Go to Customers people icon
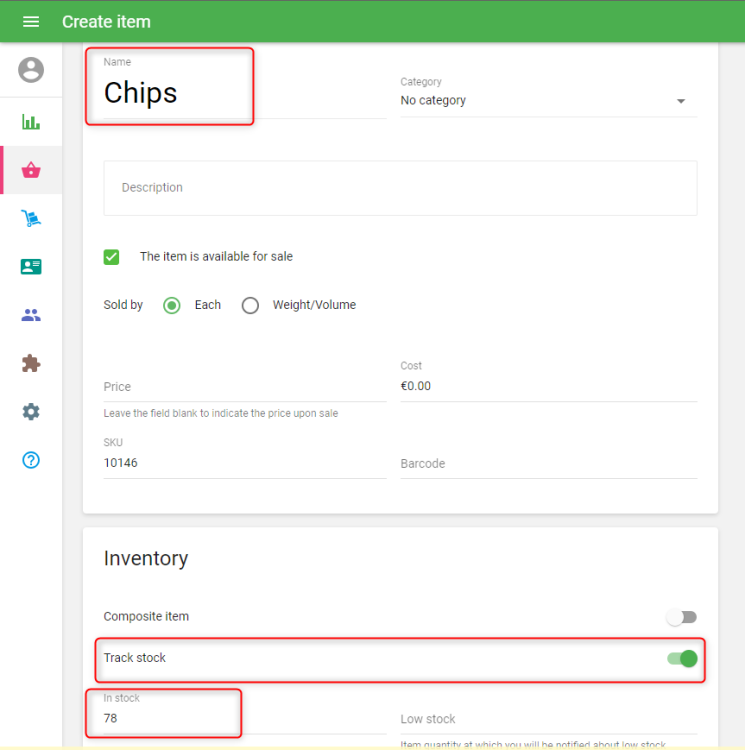745x750 pixels. coord(31,315)
